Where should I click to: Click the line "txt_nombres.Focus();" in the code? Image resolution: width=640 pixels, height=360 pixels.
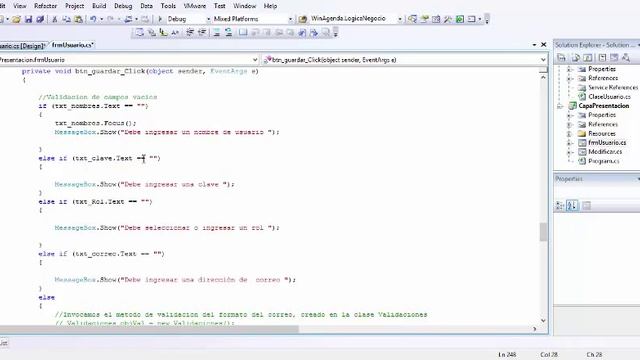coord(96,123)
